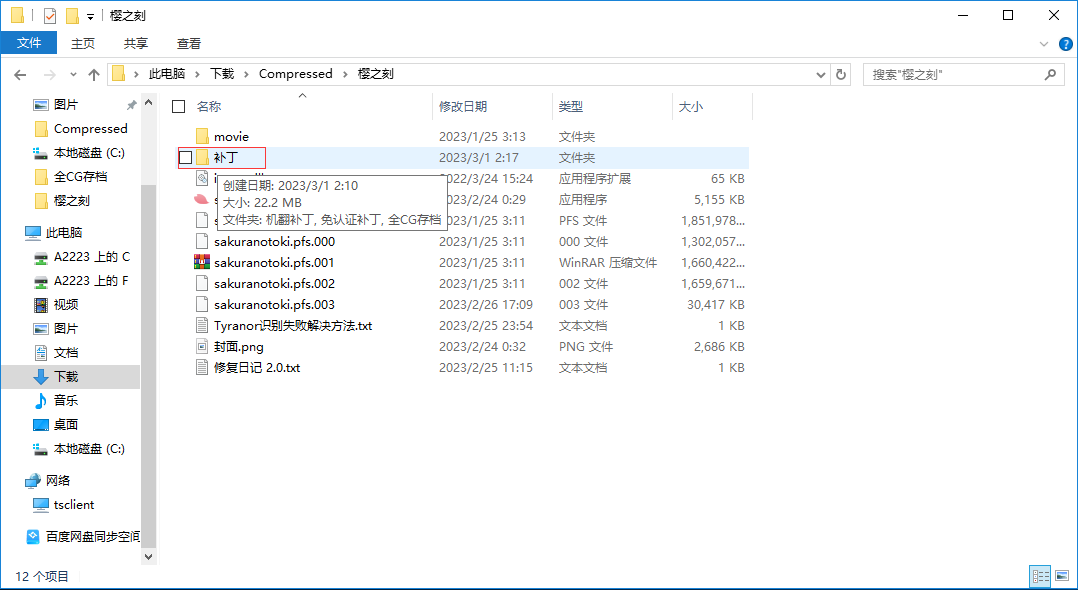Click inside the 搜索"樱之刻" search box

click(x=950, y=74)
